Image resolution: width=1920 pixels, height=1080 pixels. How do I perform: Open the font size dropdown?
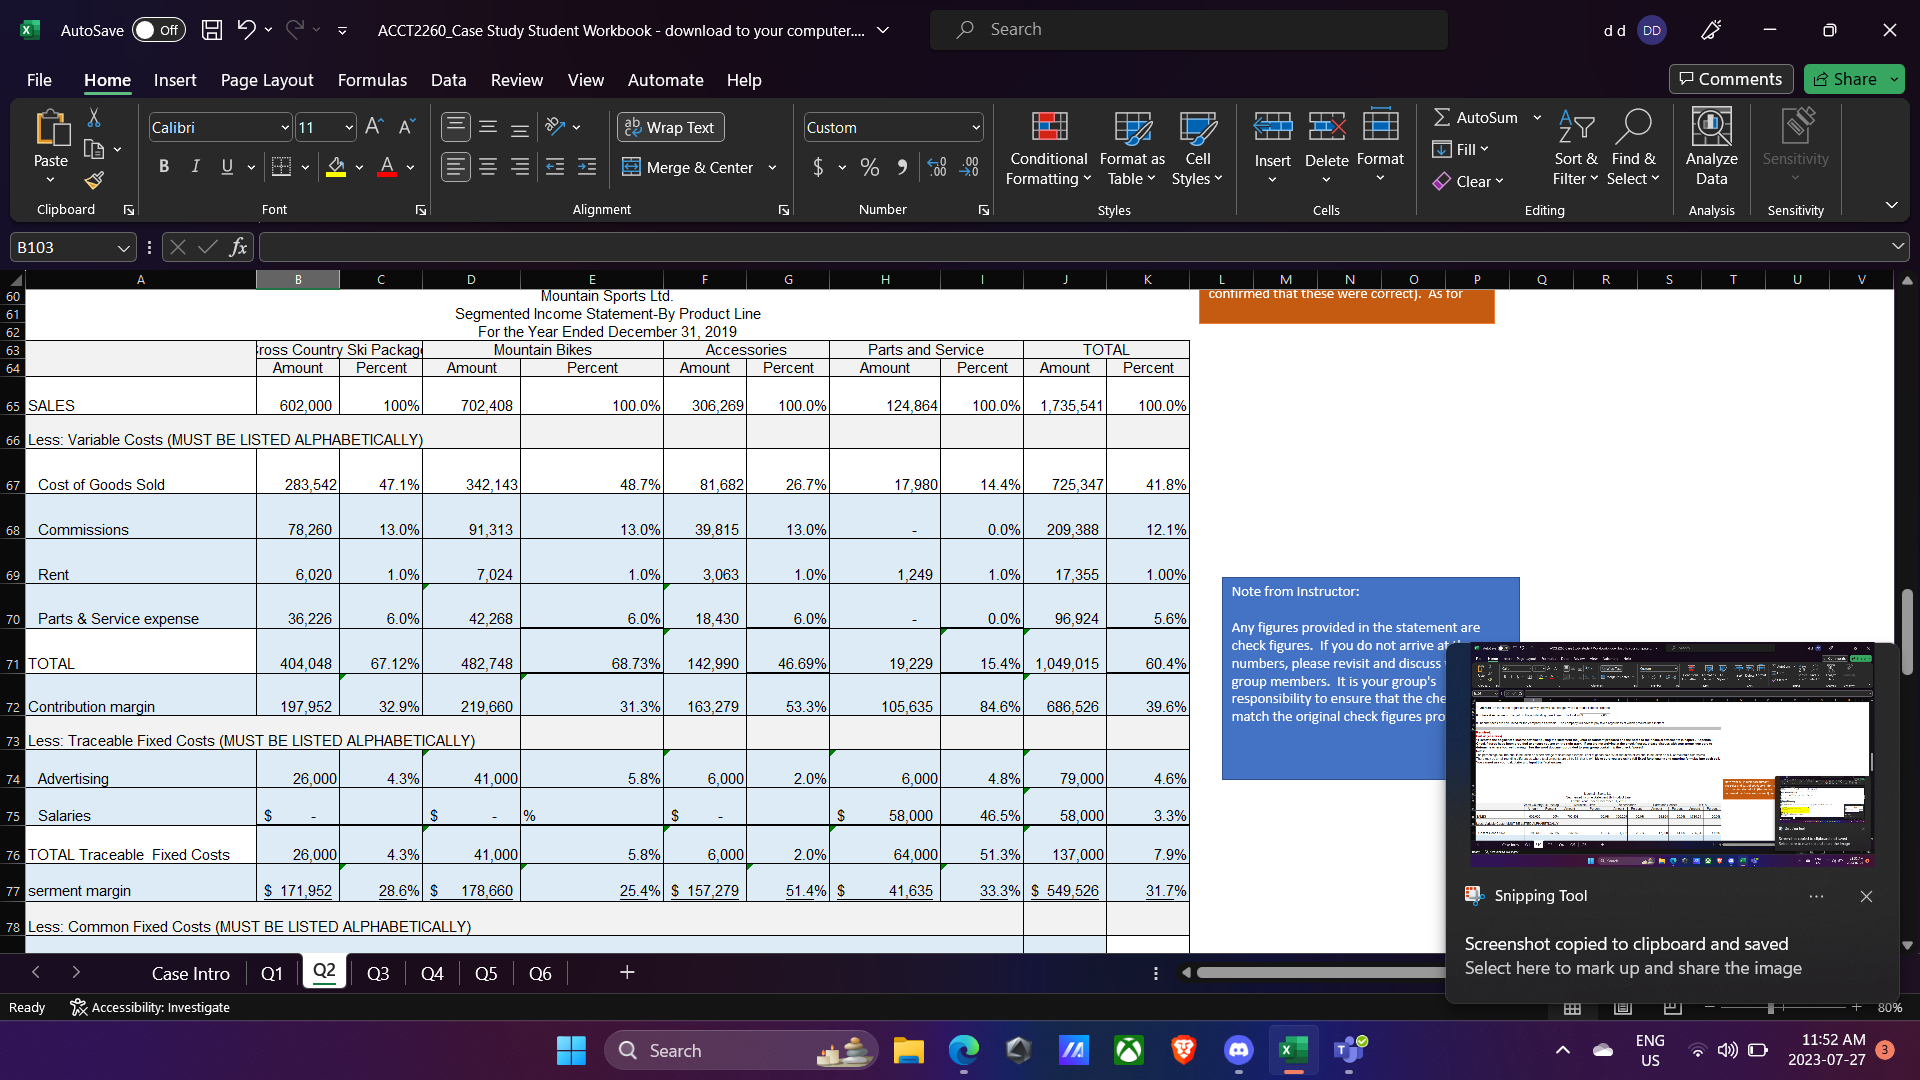tap(349, 128)
